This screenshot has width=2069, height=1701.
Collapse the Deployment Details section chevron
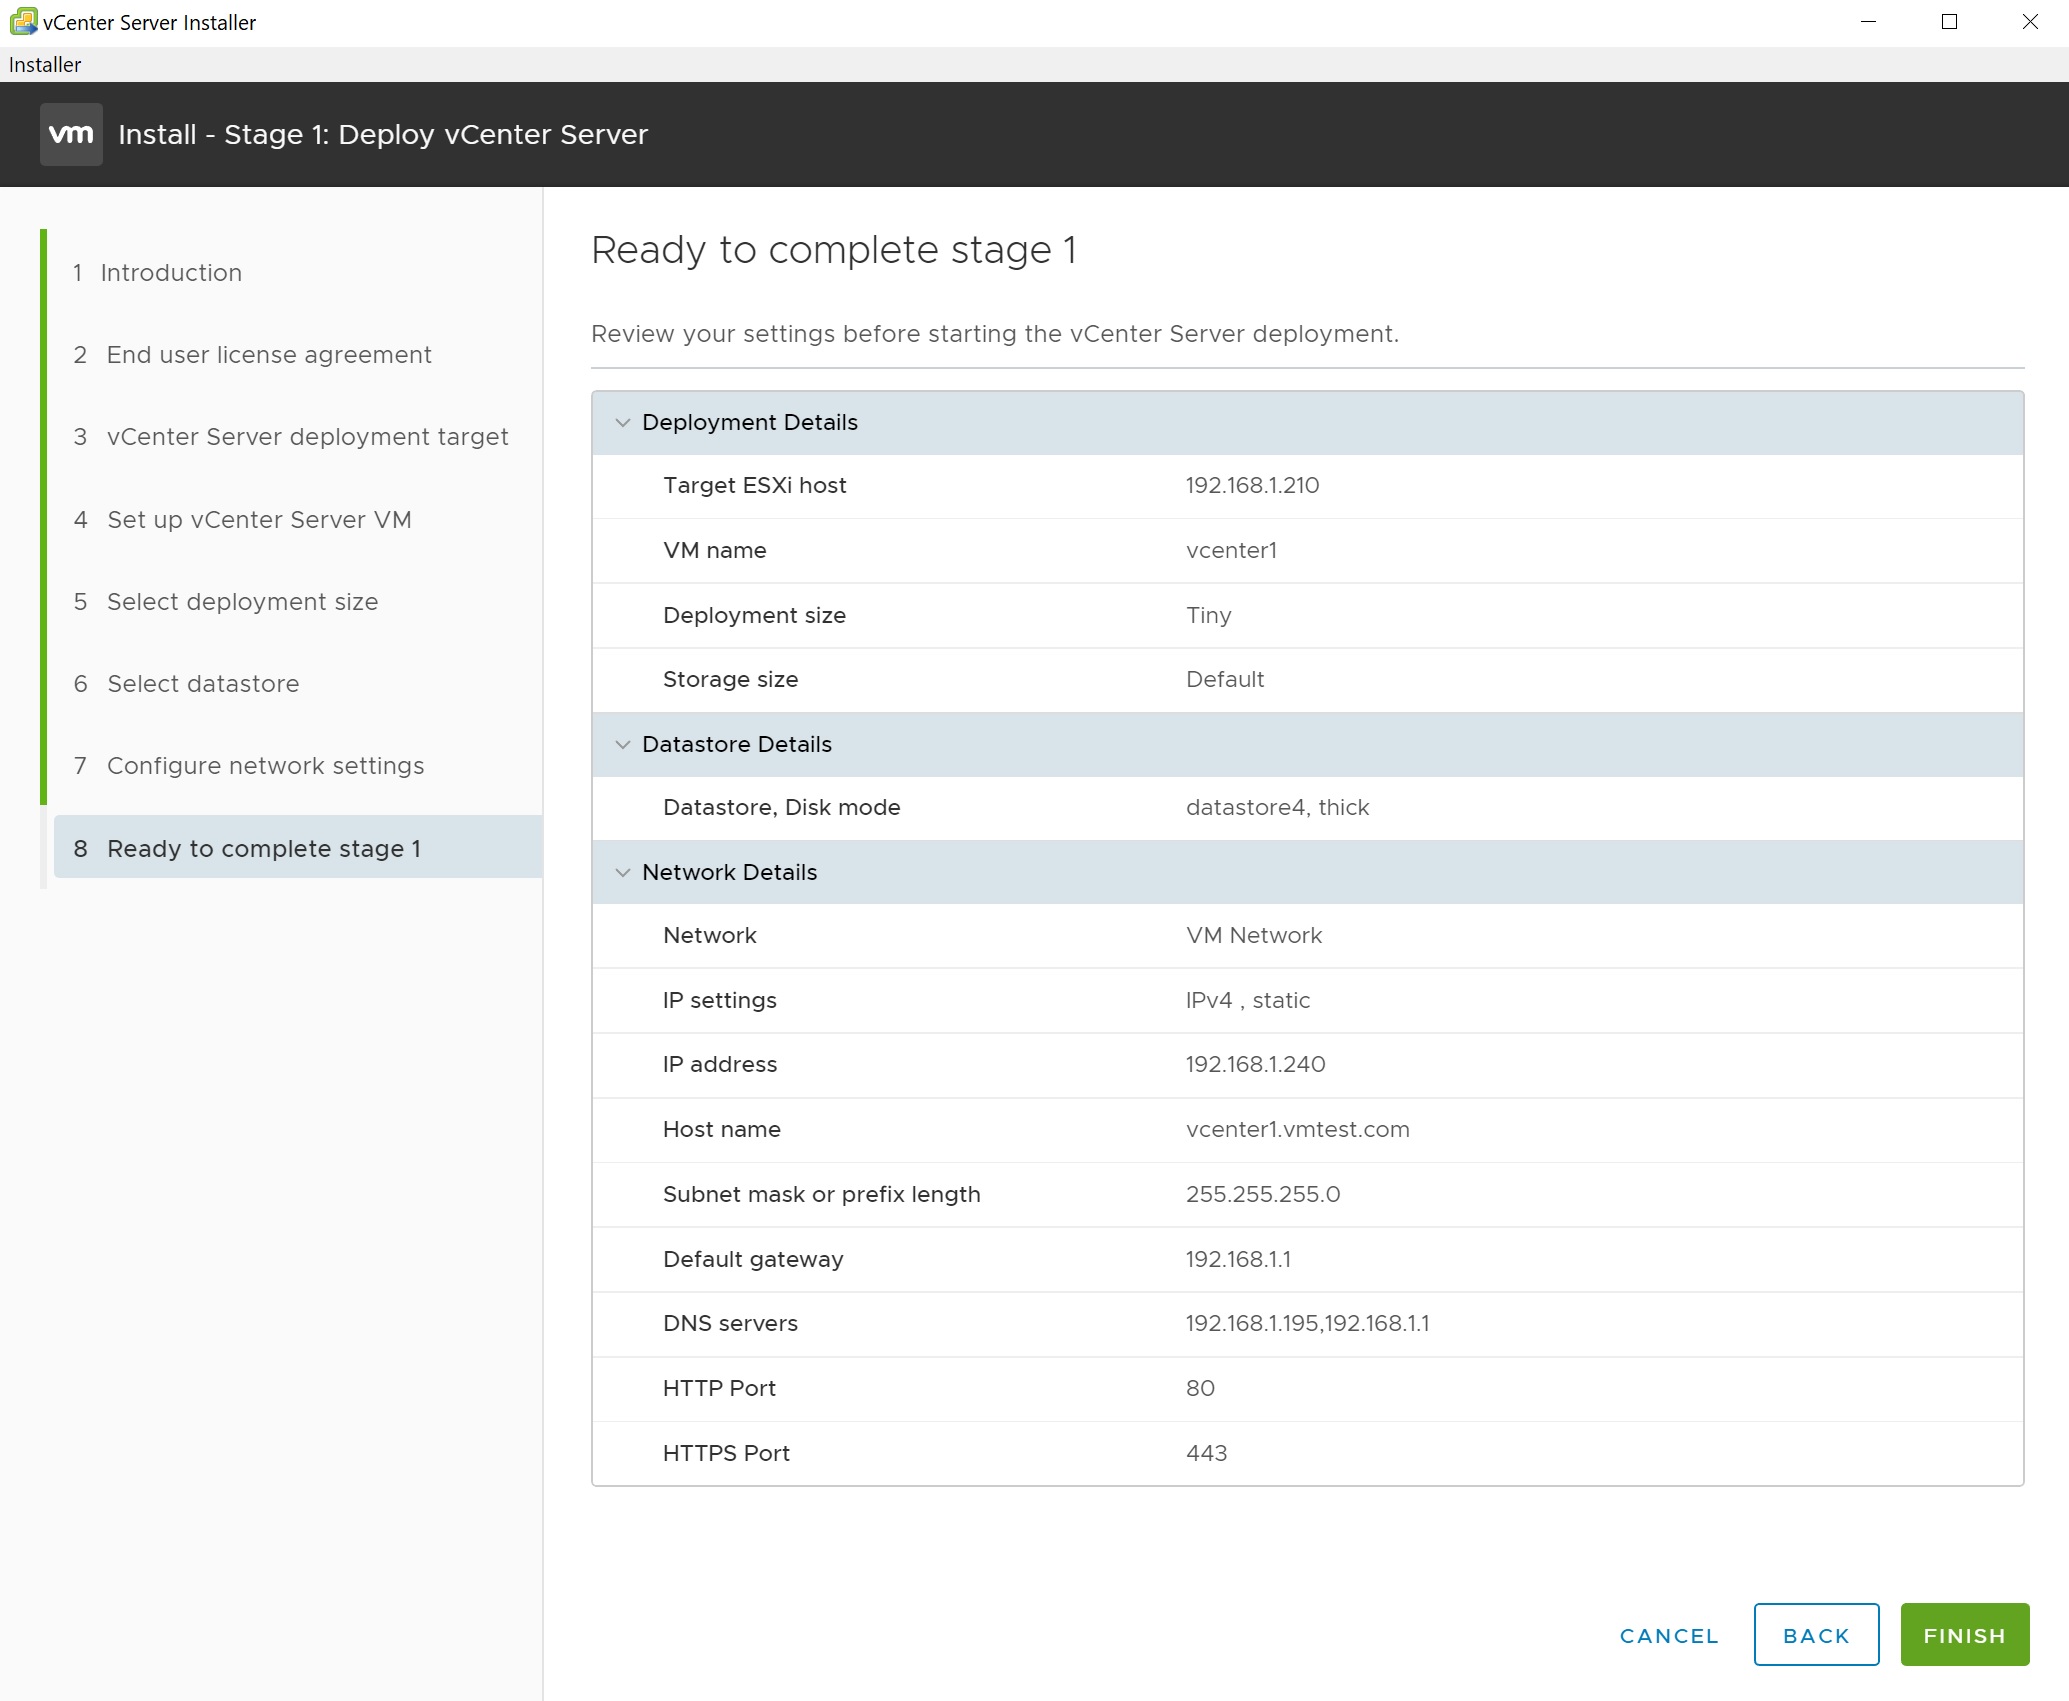pos(623,423)
